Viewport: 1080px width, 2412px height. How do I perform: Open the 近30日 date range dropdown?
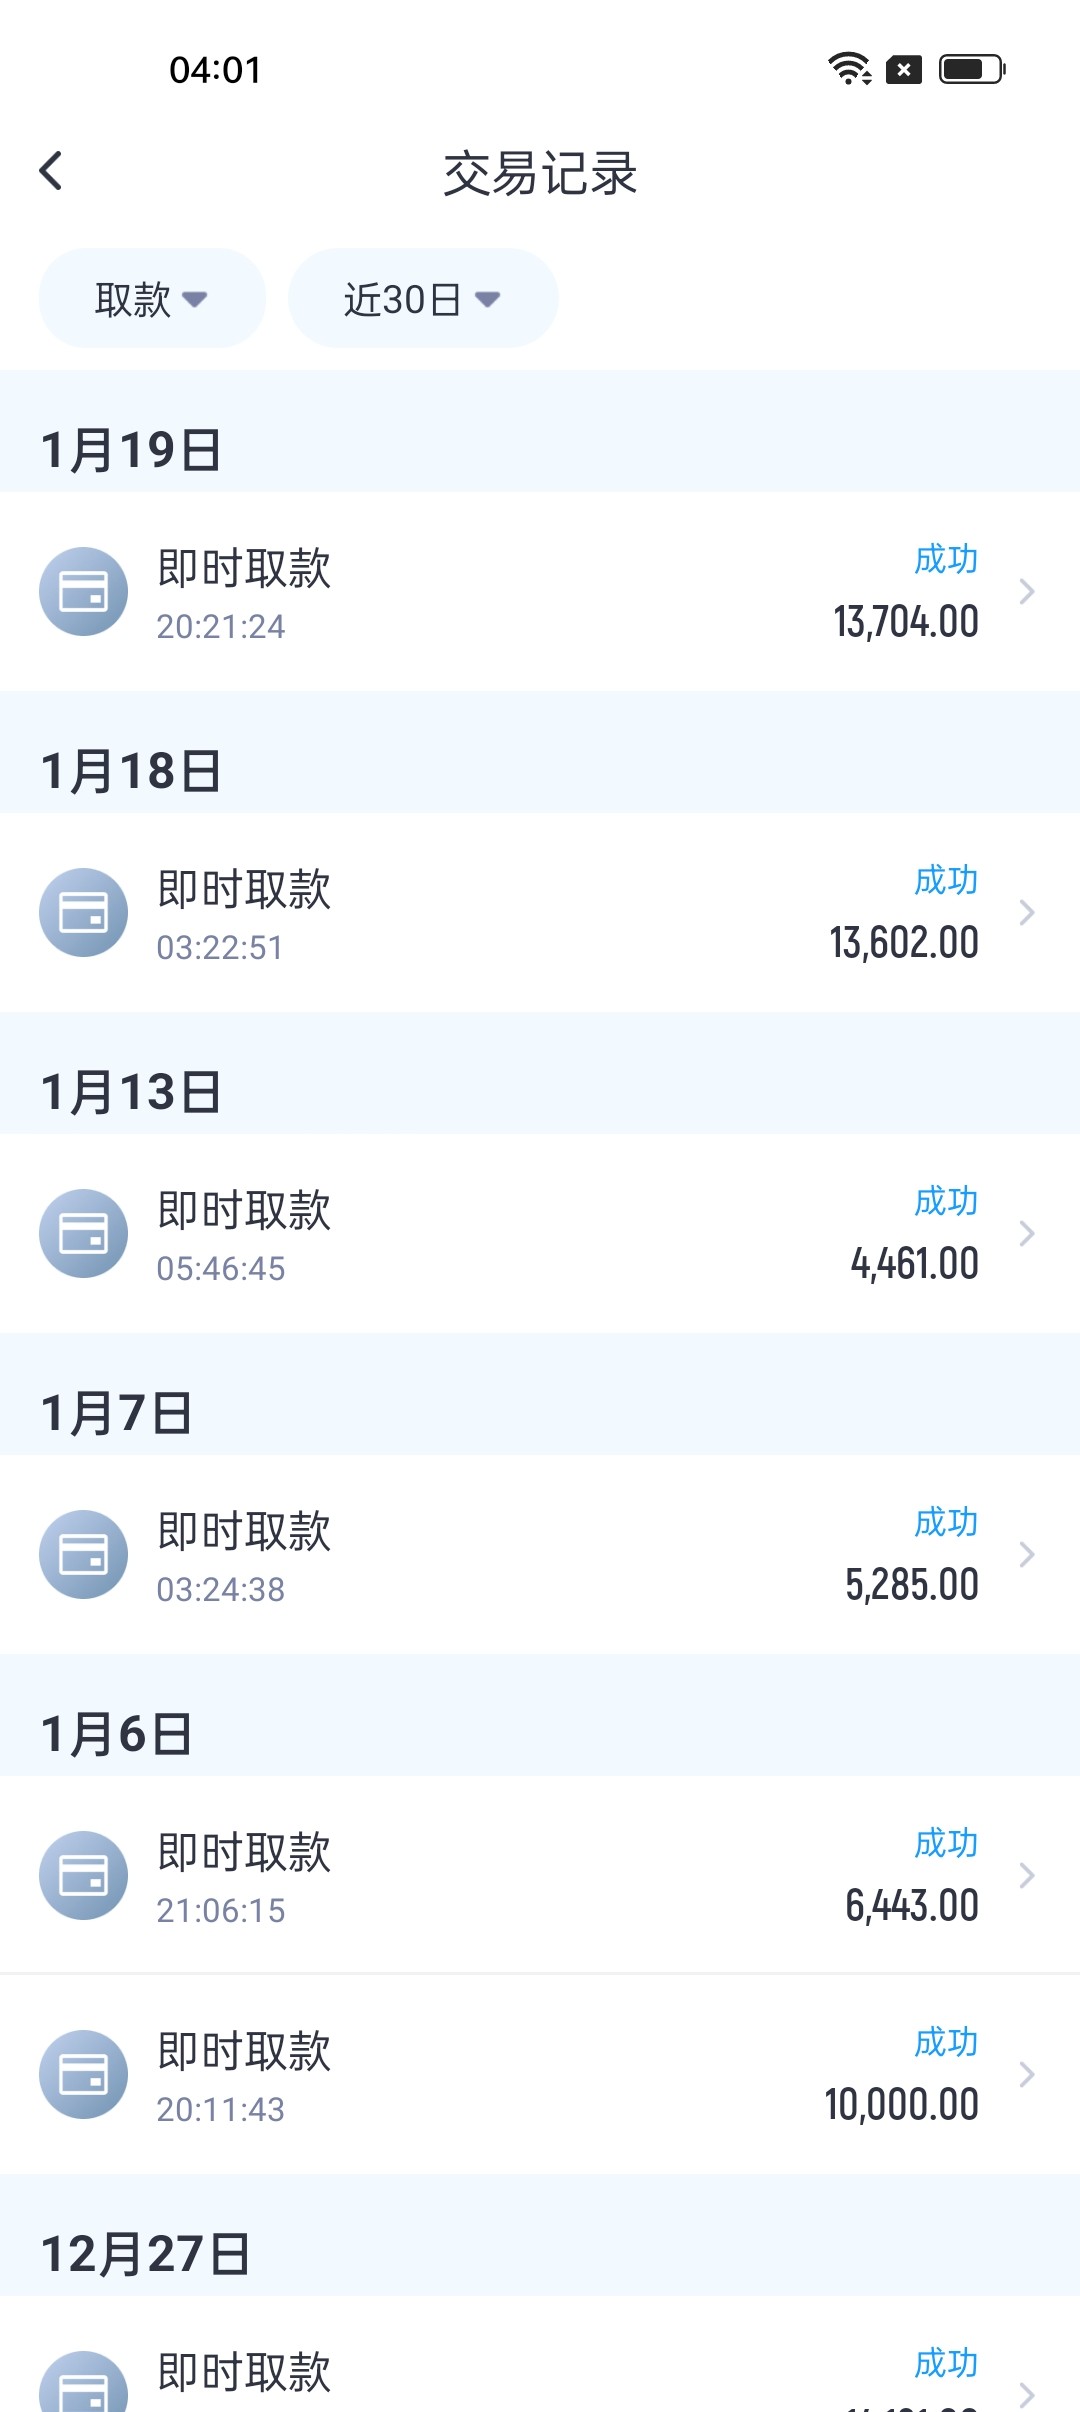[x=422, y=298]
